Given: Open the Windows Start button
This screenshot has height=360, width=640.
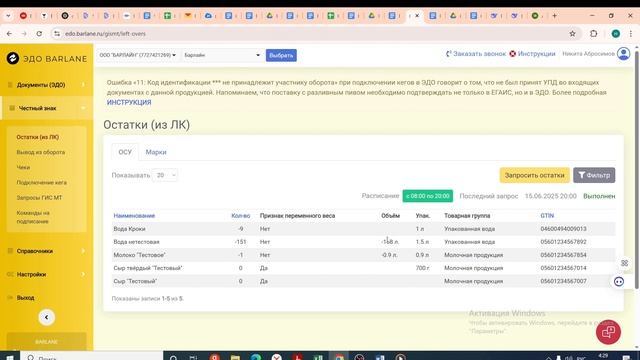Looking at the screenshot, I should (x=10, y=357).
